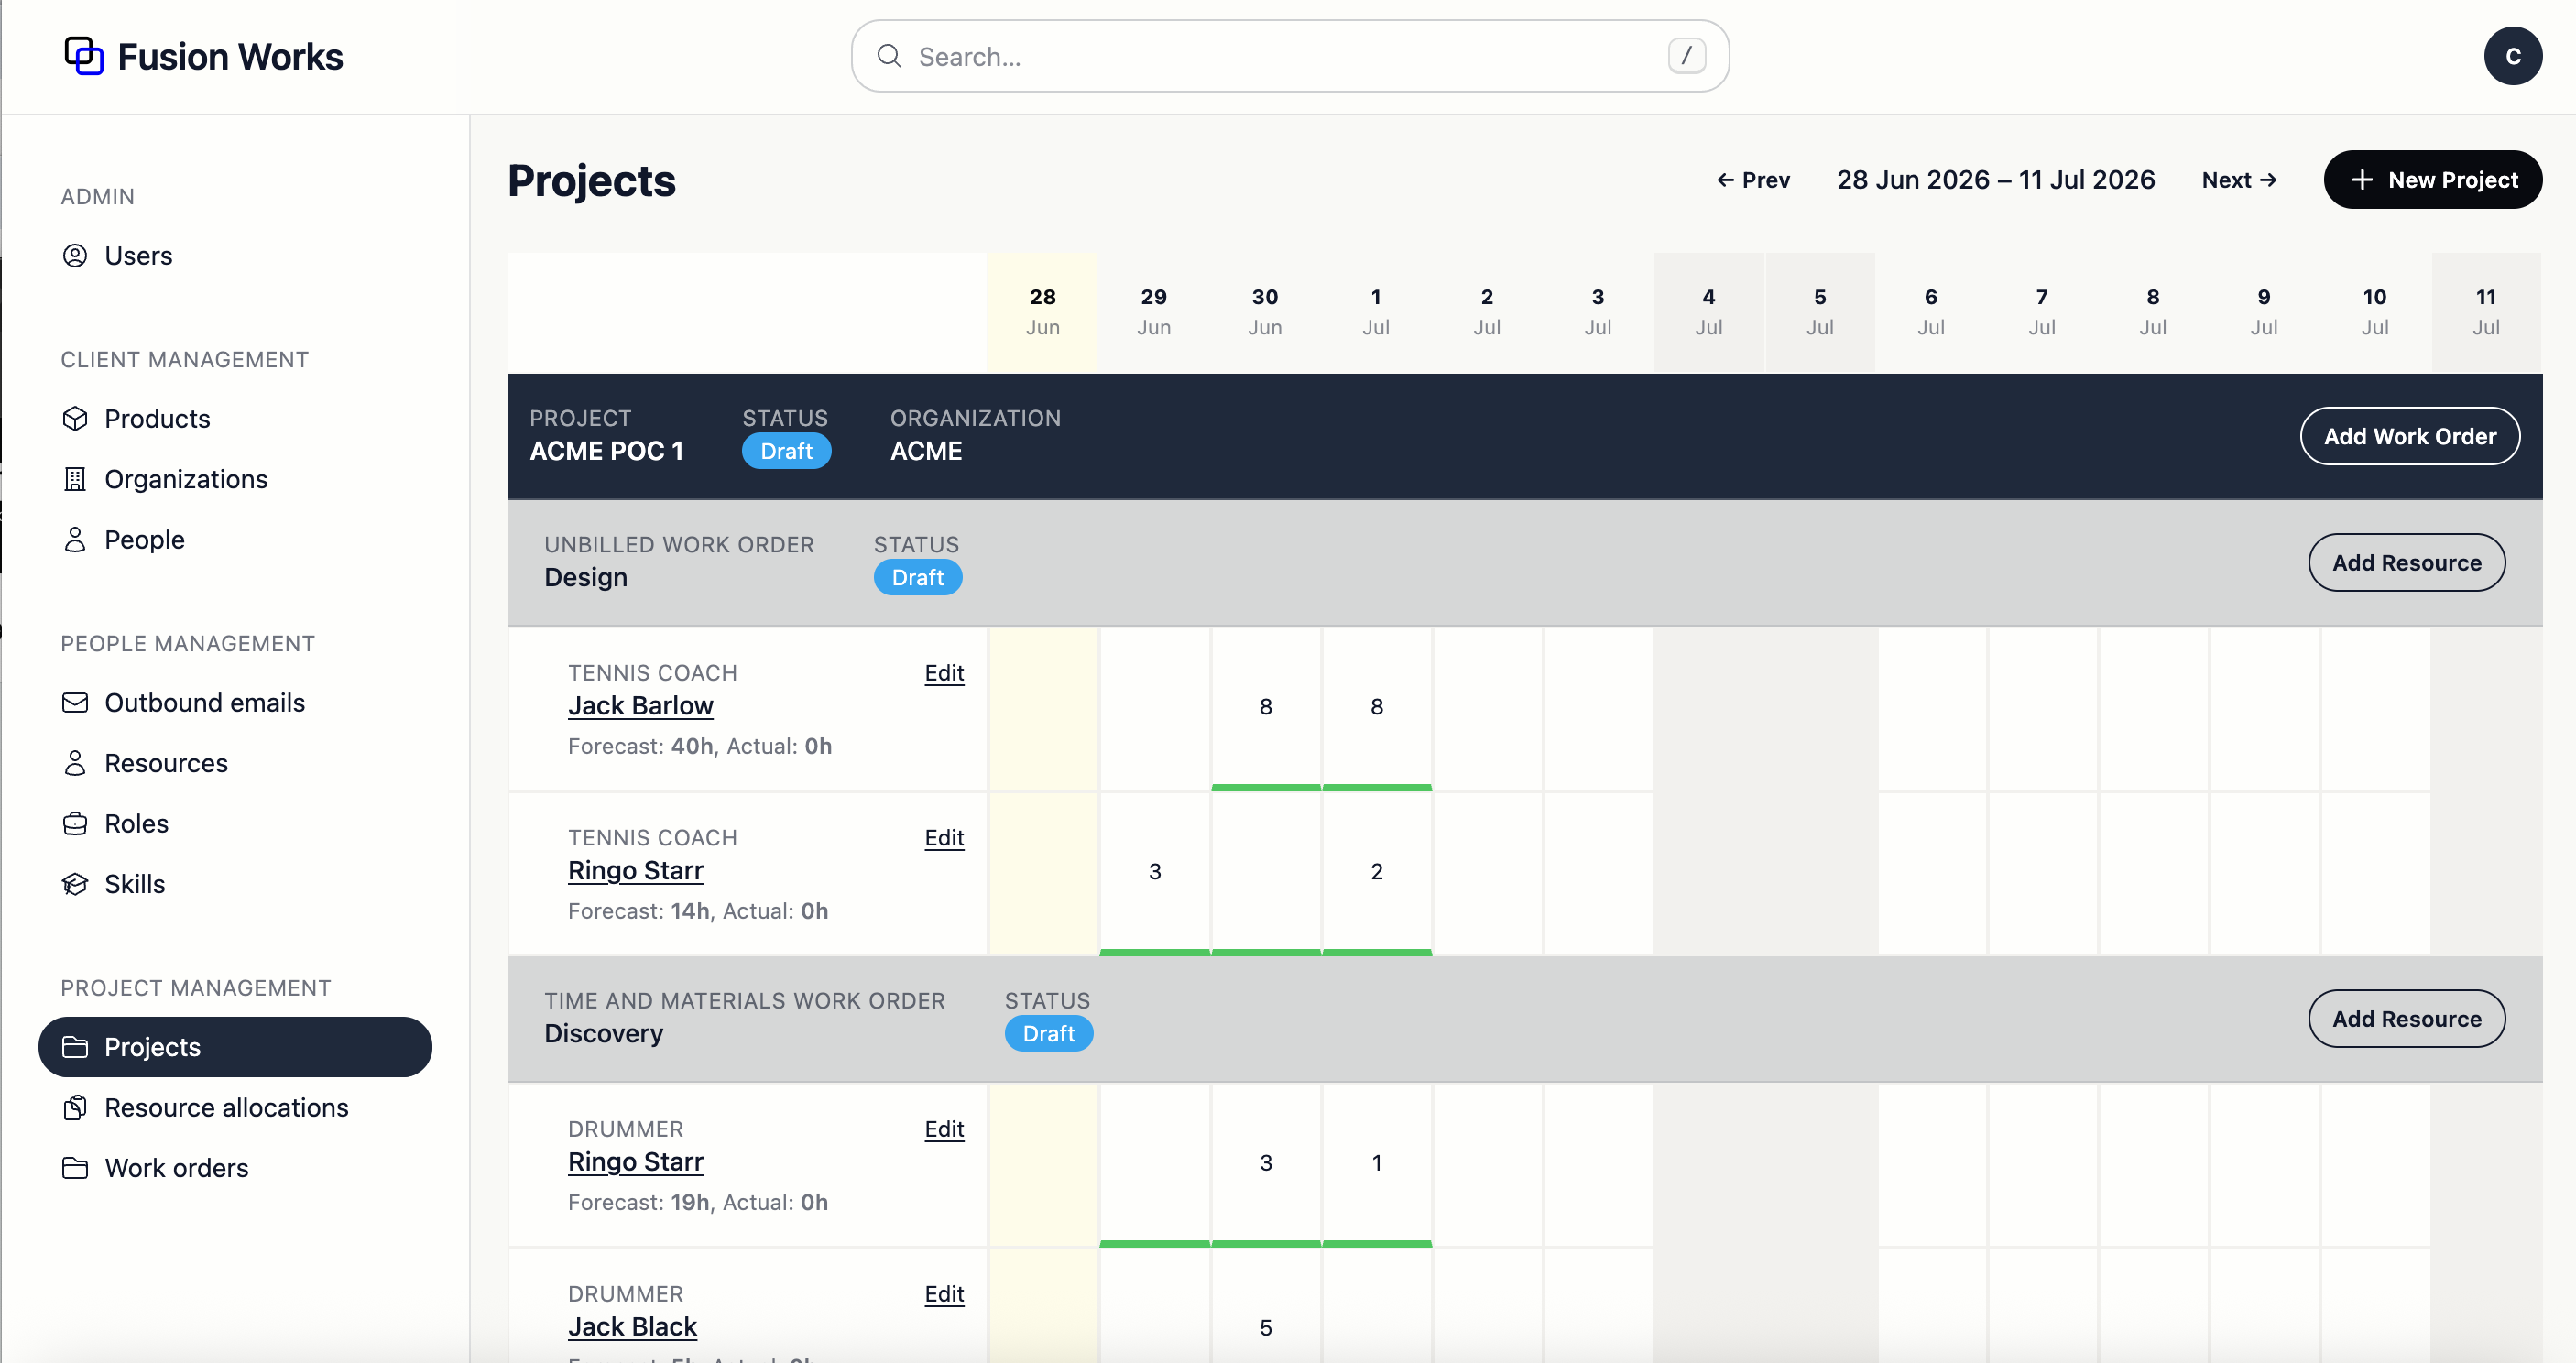Go to People

tap(144, 540)
